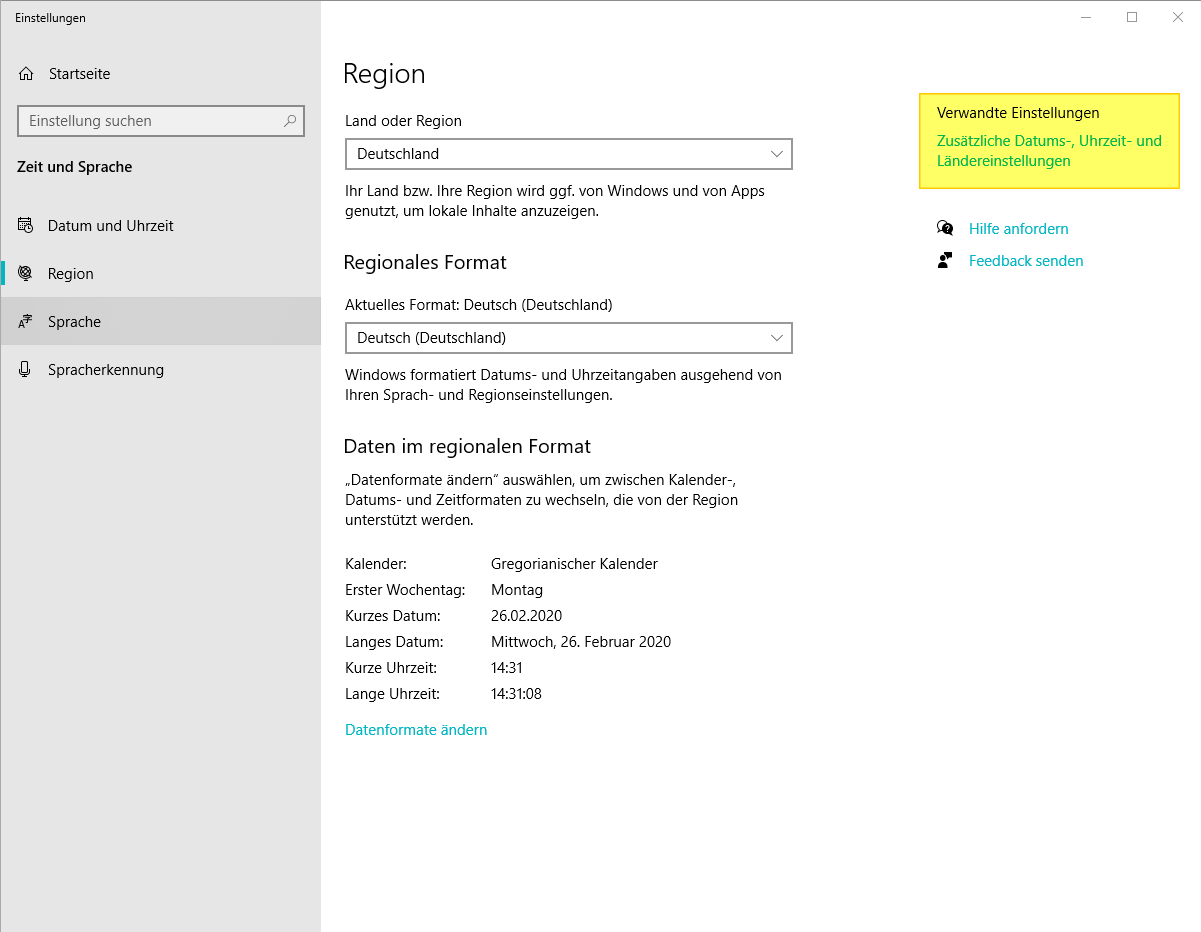Click the Region globe icon

click(26, 274)
